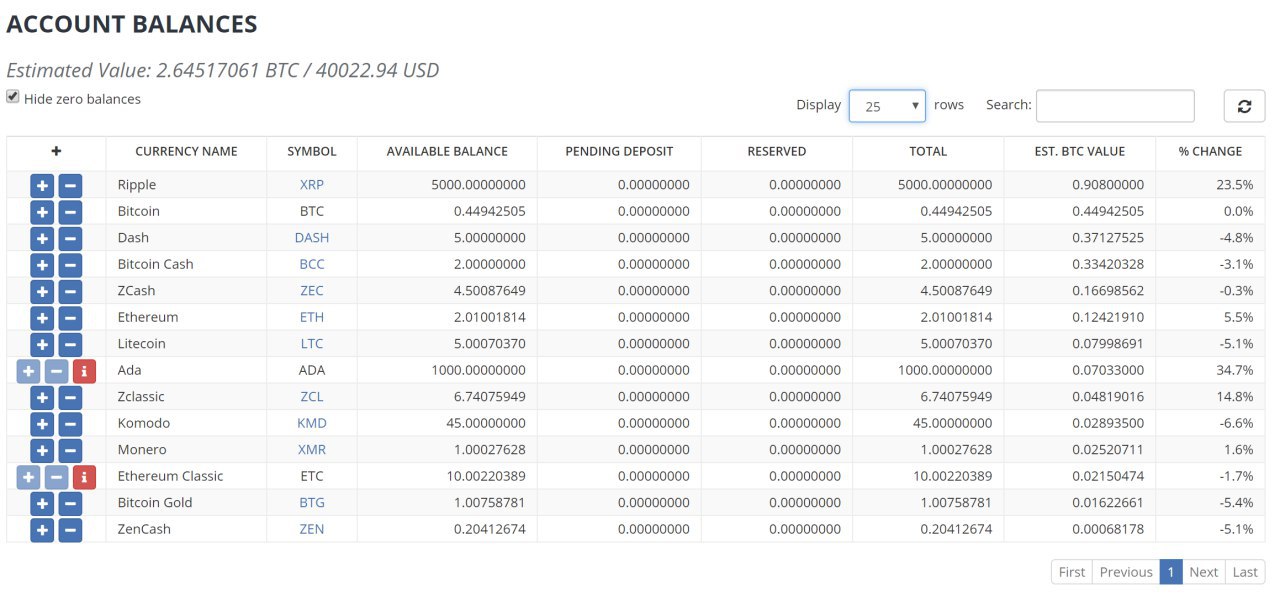This screenshot has height=606, width=1280.
Task: Click the plus icon for Komodo
Action: click(42, 423)
